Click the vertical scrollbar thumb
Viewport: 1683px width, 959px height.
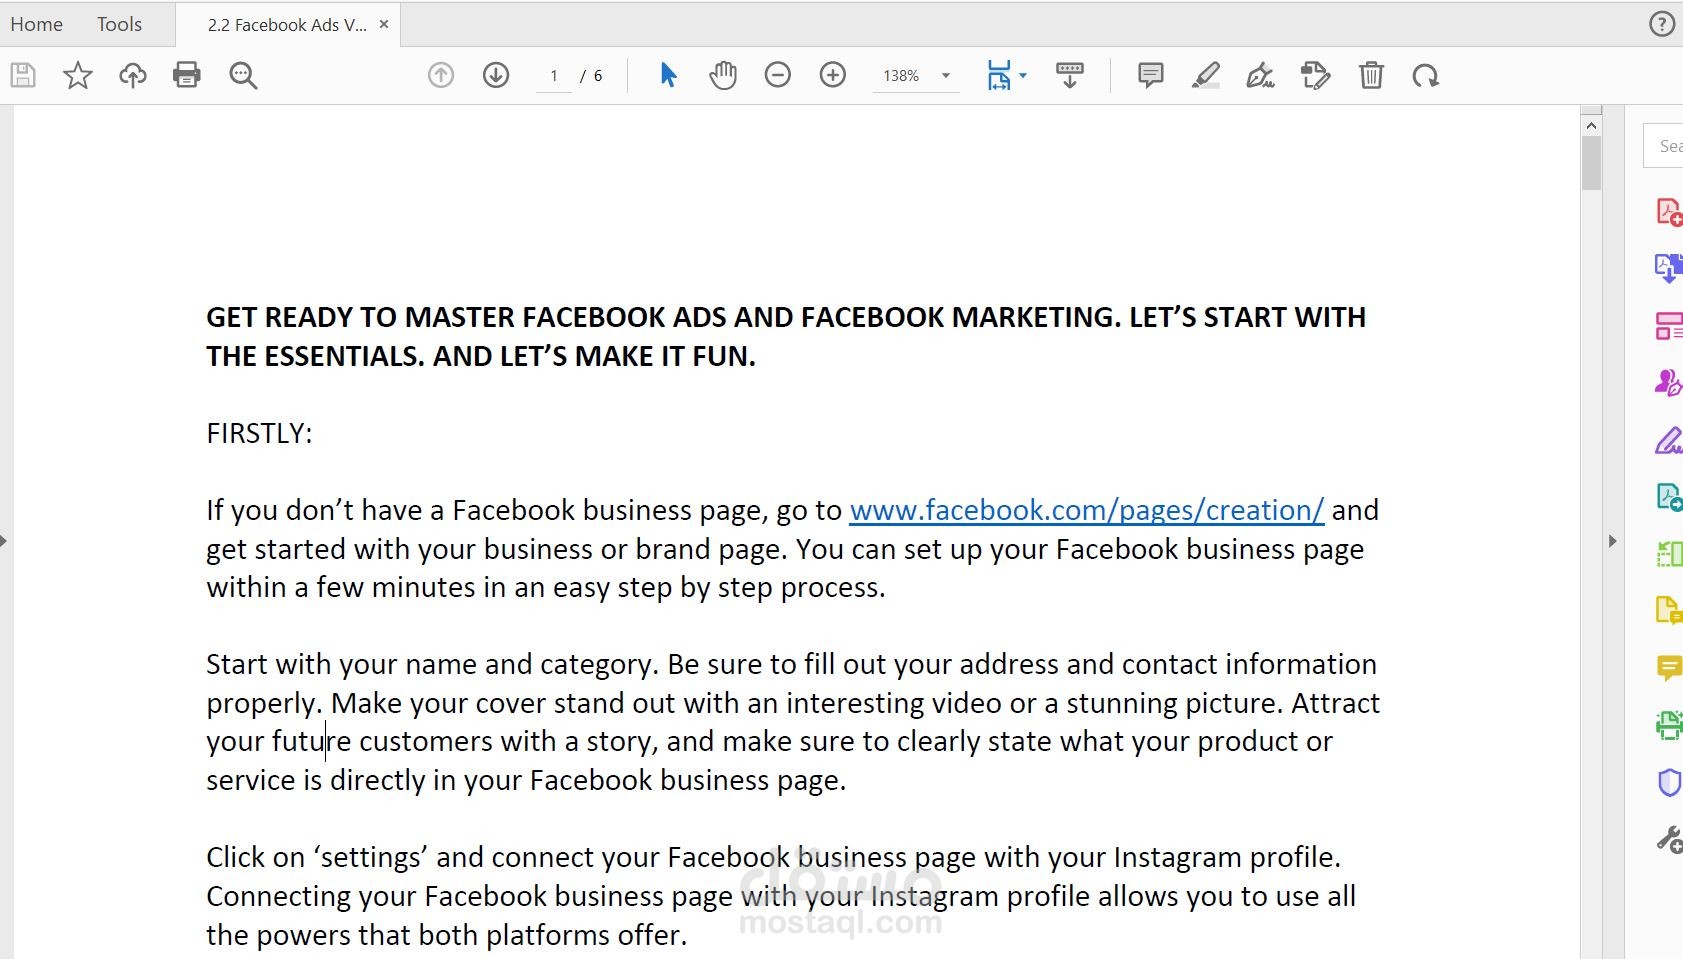coord(1591,162)
